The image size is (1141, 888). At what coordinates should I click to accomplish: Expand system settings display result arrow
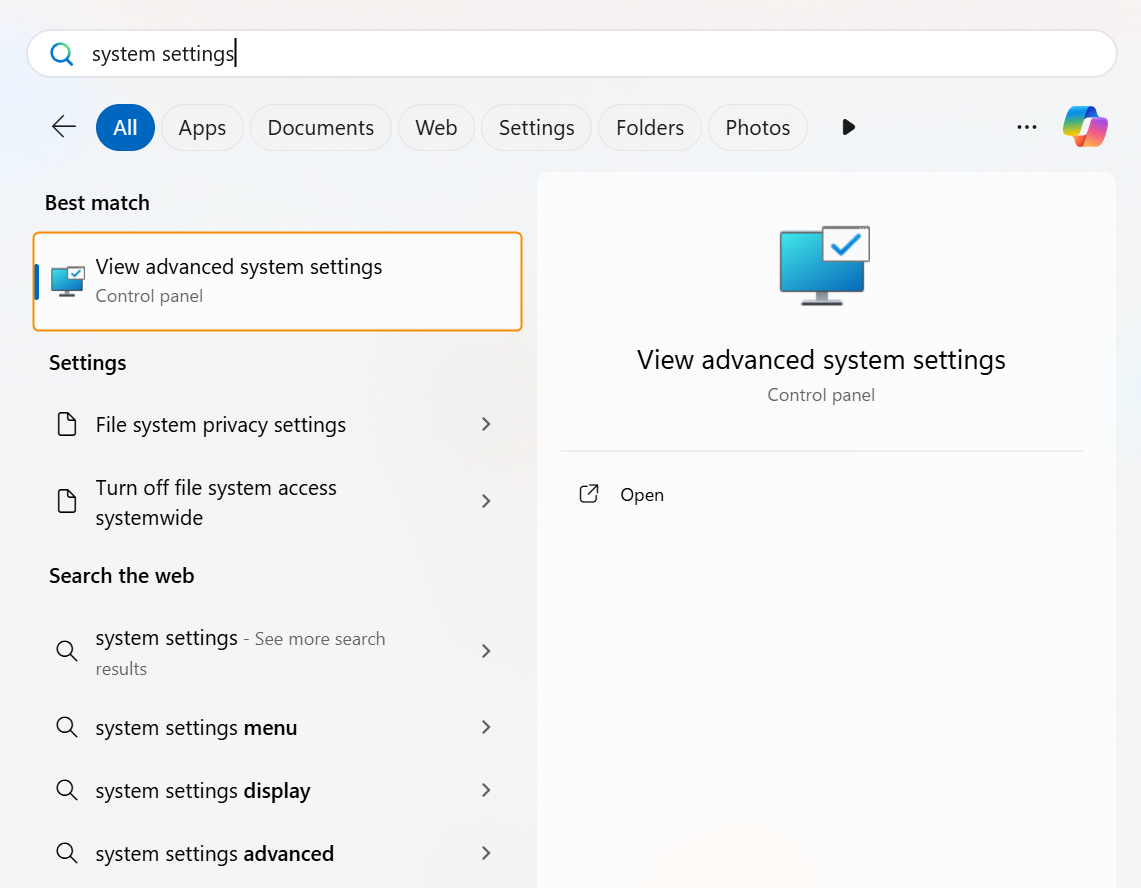pos(486,790)
